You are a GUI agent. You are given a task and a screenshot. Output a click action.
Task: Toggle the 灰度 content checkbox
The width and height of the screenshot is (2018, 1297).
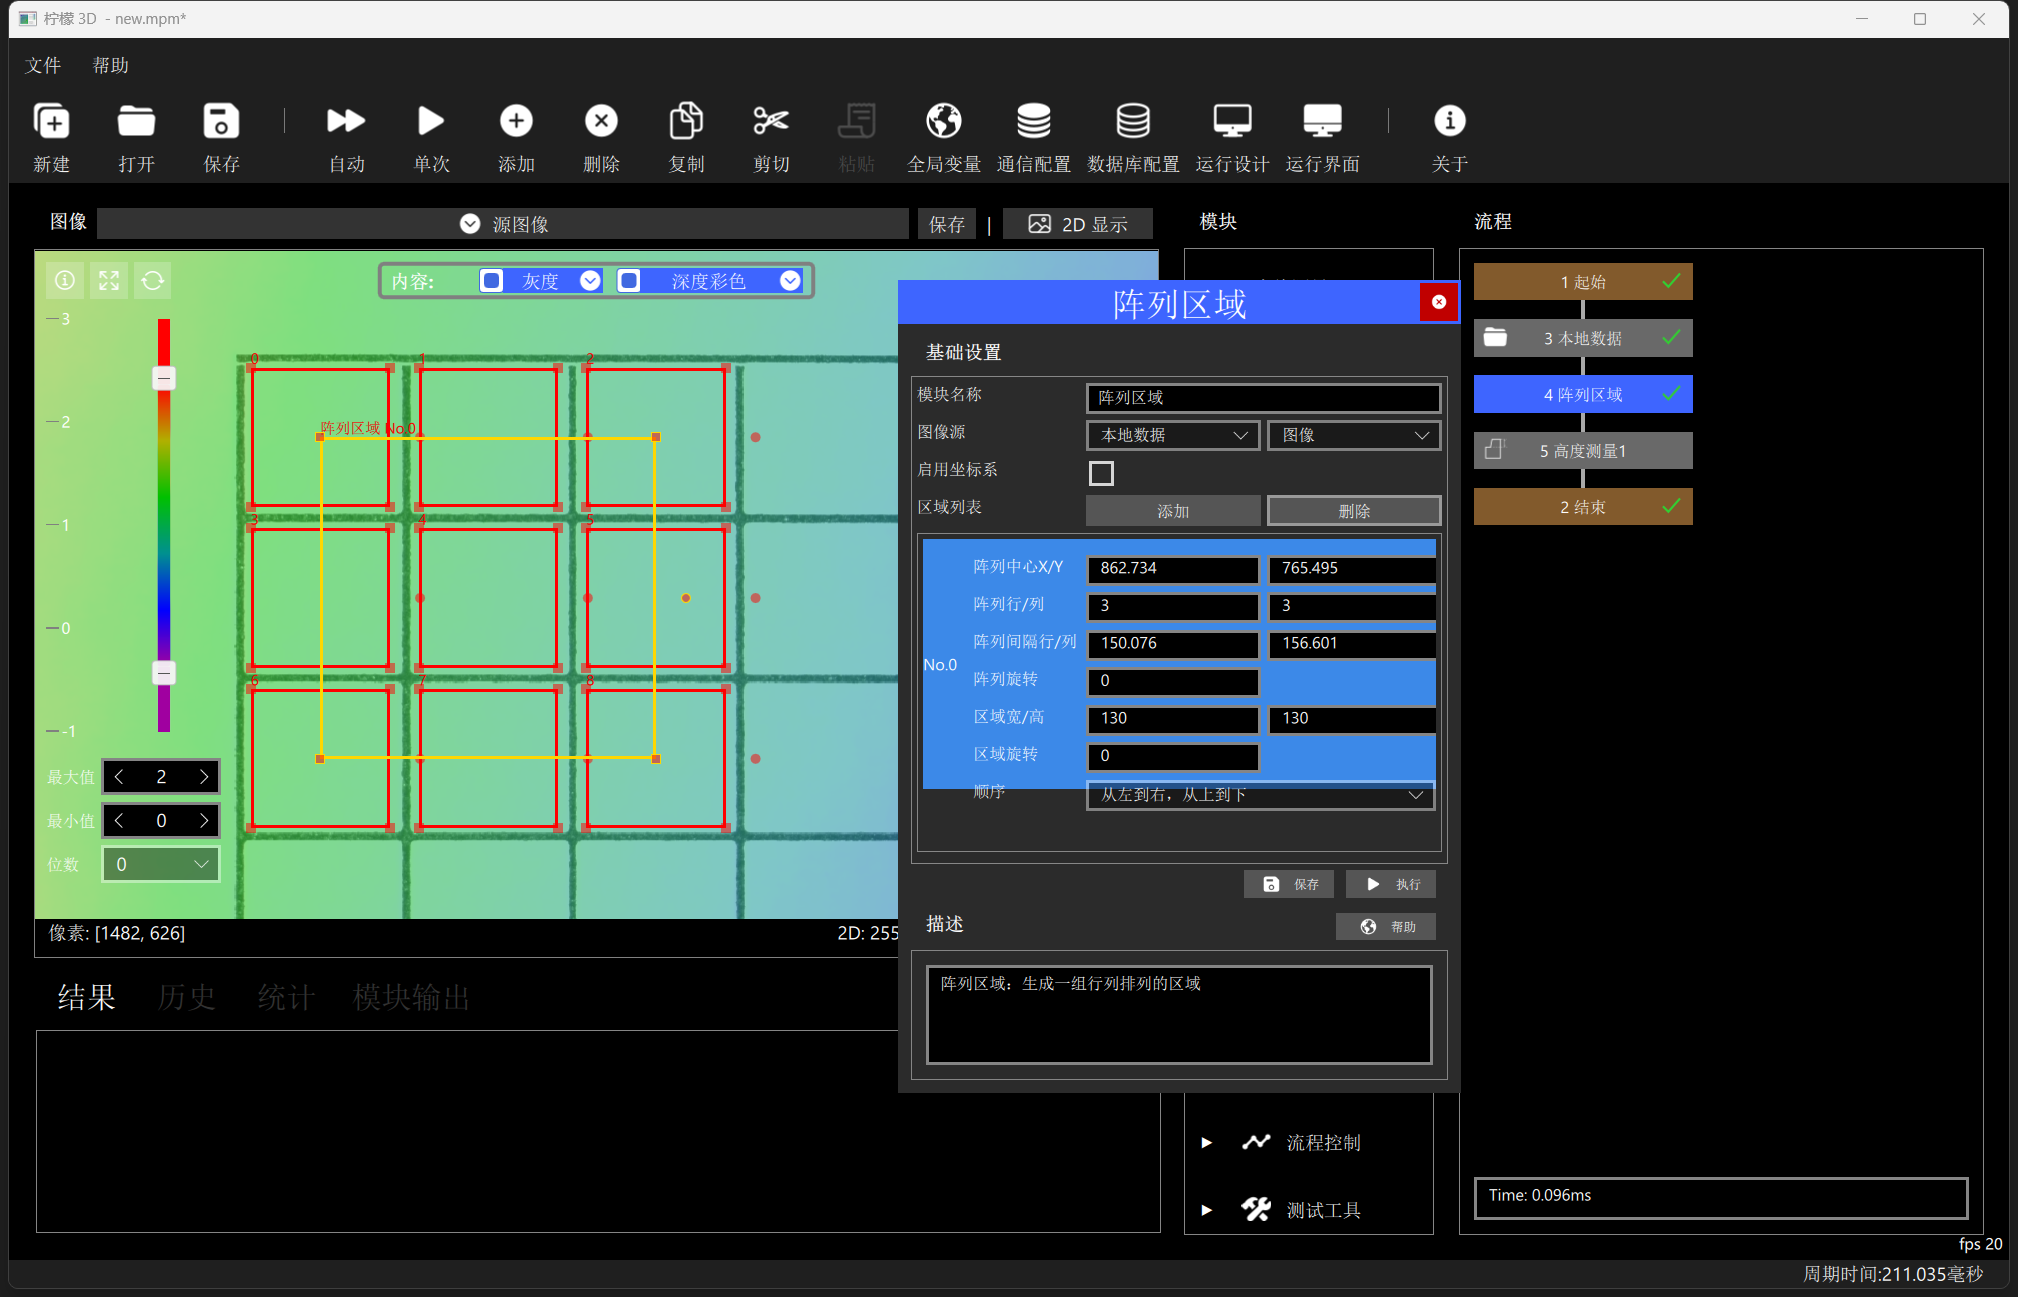point(491,281)
